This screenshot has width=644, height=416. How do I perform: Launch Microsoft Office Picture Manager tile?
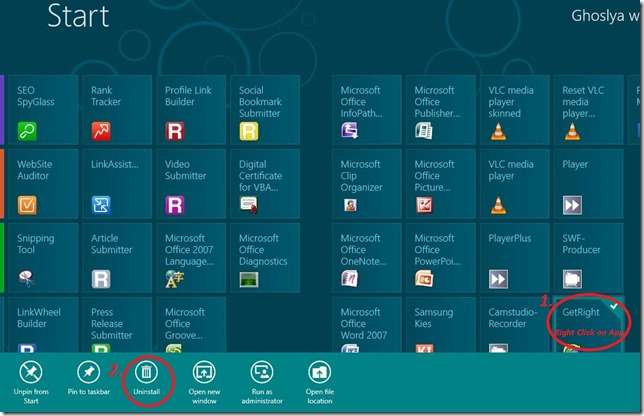(440, 184)
